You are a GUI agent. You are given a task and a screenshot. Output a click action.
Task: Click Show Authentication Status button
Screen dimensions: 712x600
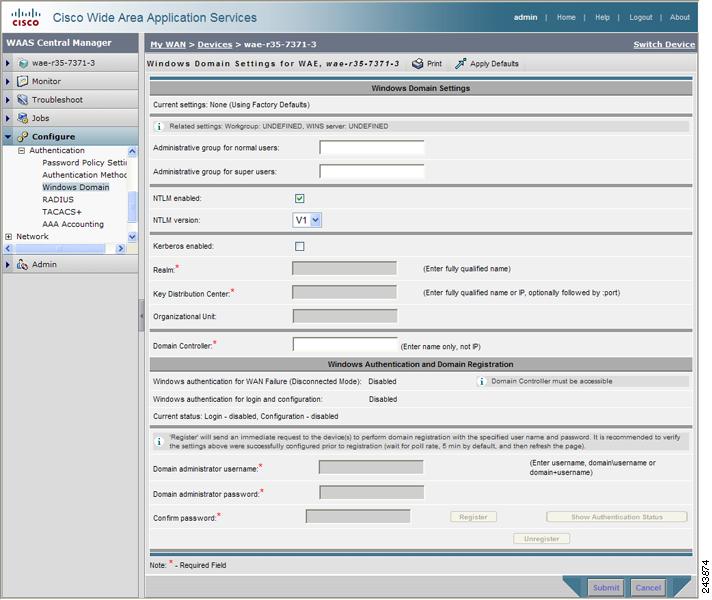coord(617,517)
